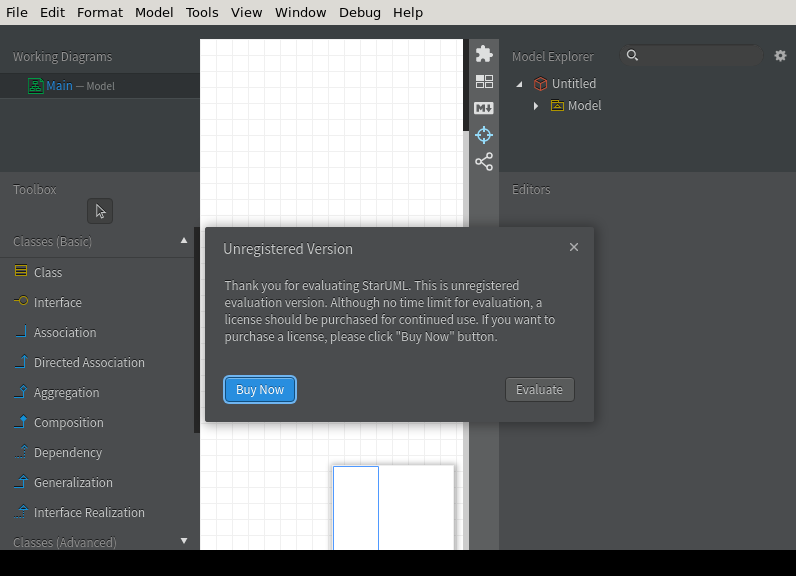Click the share icon in sidebar
This screenshot has width=796, height=576.
coord(484,162)
